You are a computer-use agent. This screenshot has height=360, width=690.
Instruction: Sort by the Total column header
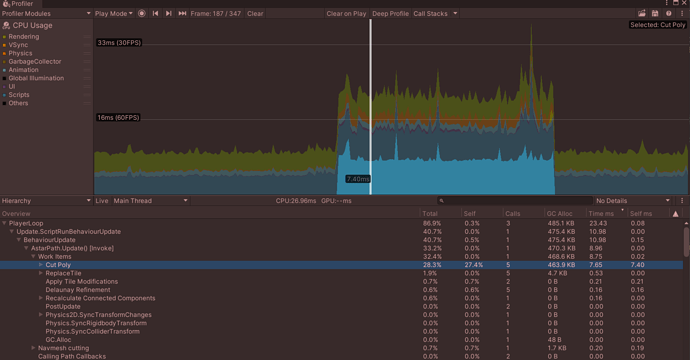pyautogui.click(x=441, y=214)
